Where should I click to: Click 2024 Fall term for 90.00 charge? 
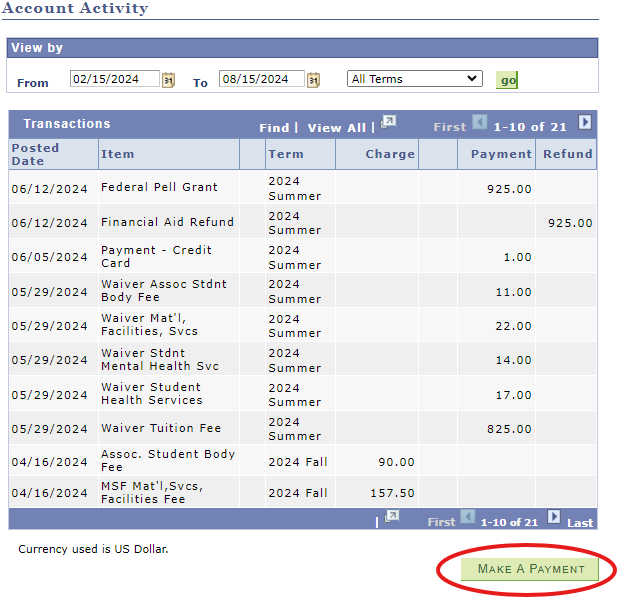[x=298, y=462]
